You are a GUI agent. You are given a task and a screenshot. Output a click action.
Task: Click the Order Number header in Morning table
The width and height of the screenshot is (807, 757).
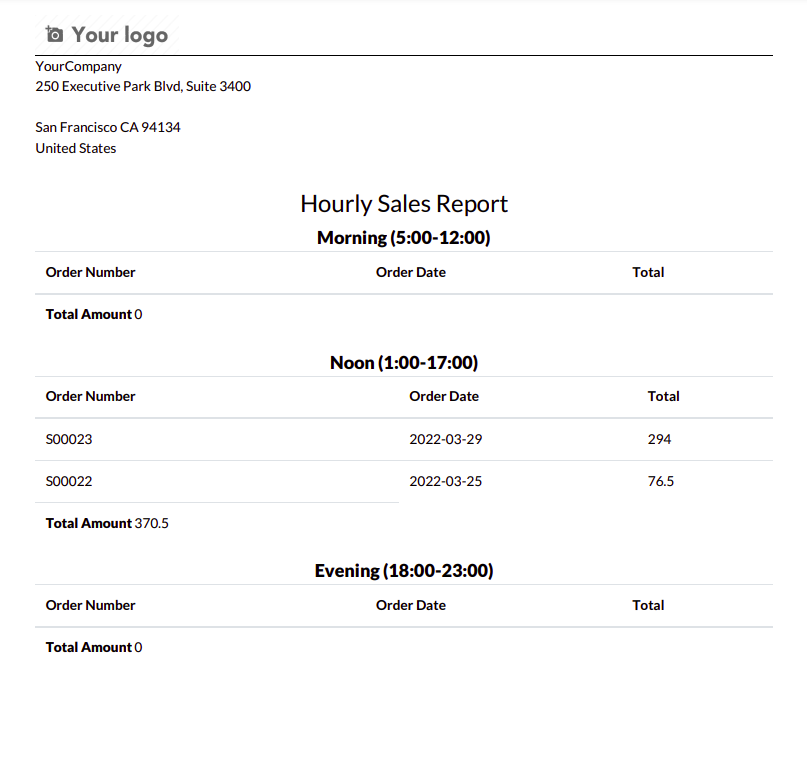coord(90,272)
